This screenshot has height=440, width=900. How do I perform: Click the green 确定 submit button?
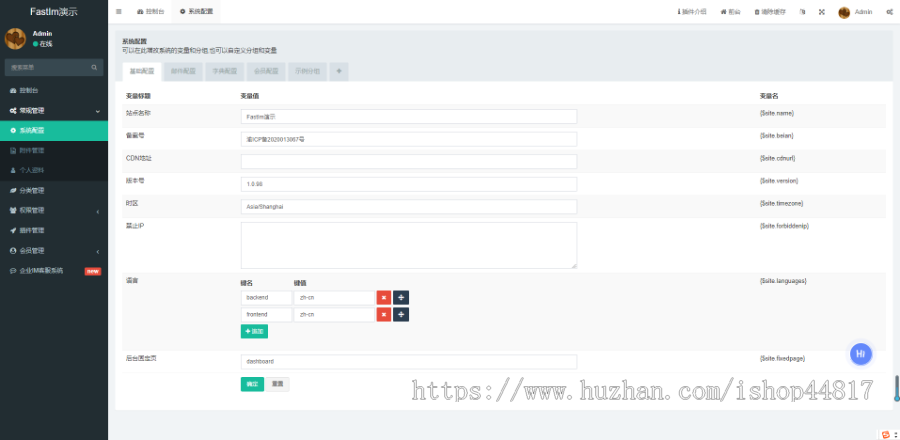(252, 384)
